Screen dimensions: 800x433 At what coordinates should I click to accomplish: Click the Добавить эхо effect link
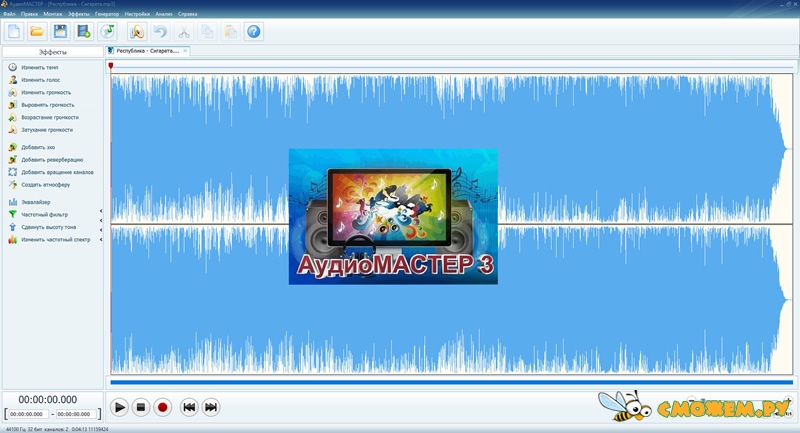click(x=38, y=147)
